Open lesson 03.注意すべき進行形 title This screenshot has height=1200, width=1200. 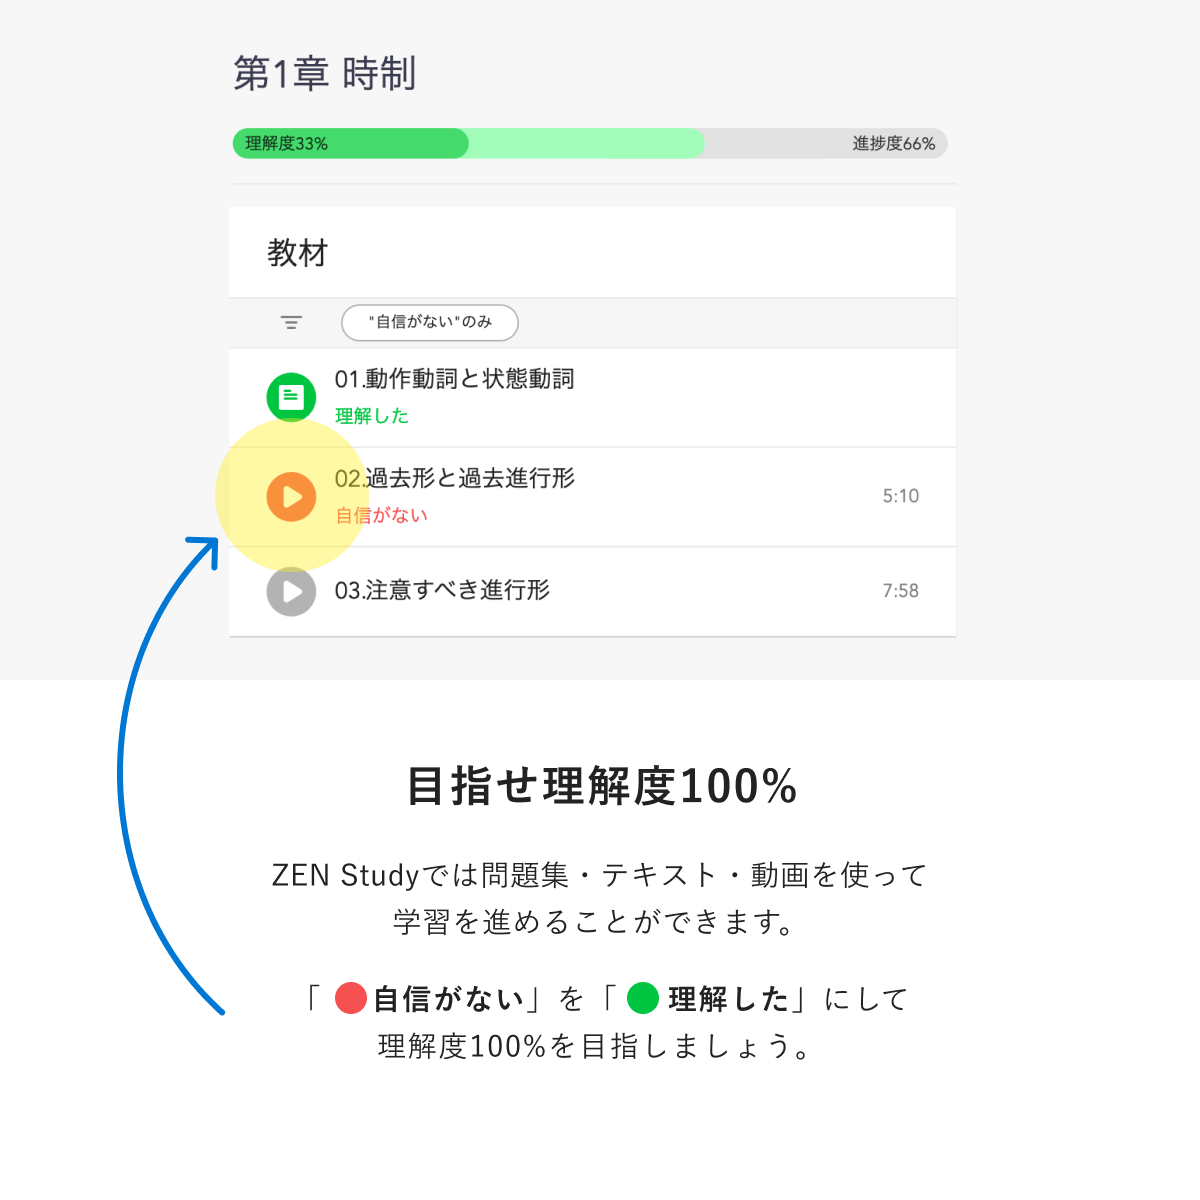point(442,590)
